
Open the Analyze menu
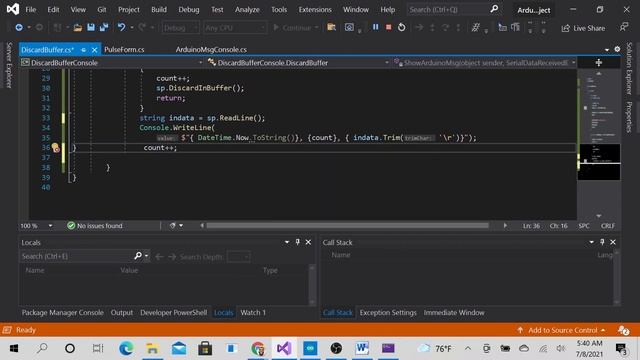click(x=247, y=9)
